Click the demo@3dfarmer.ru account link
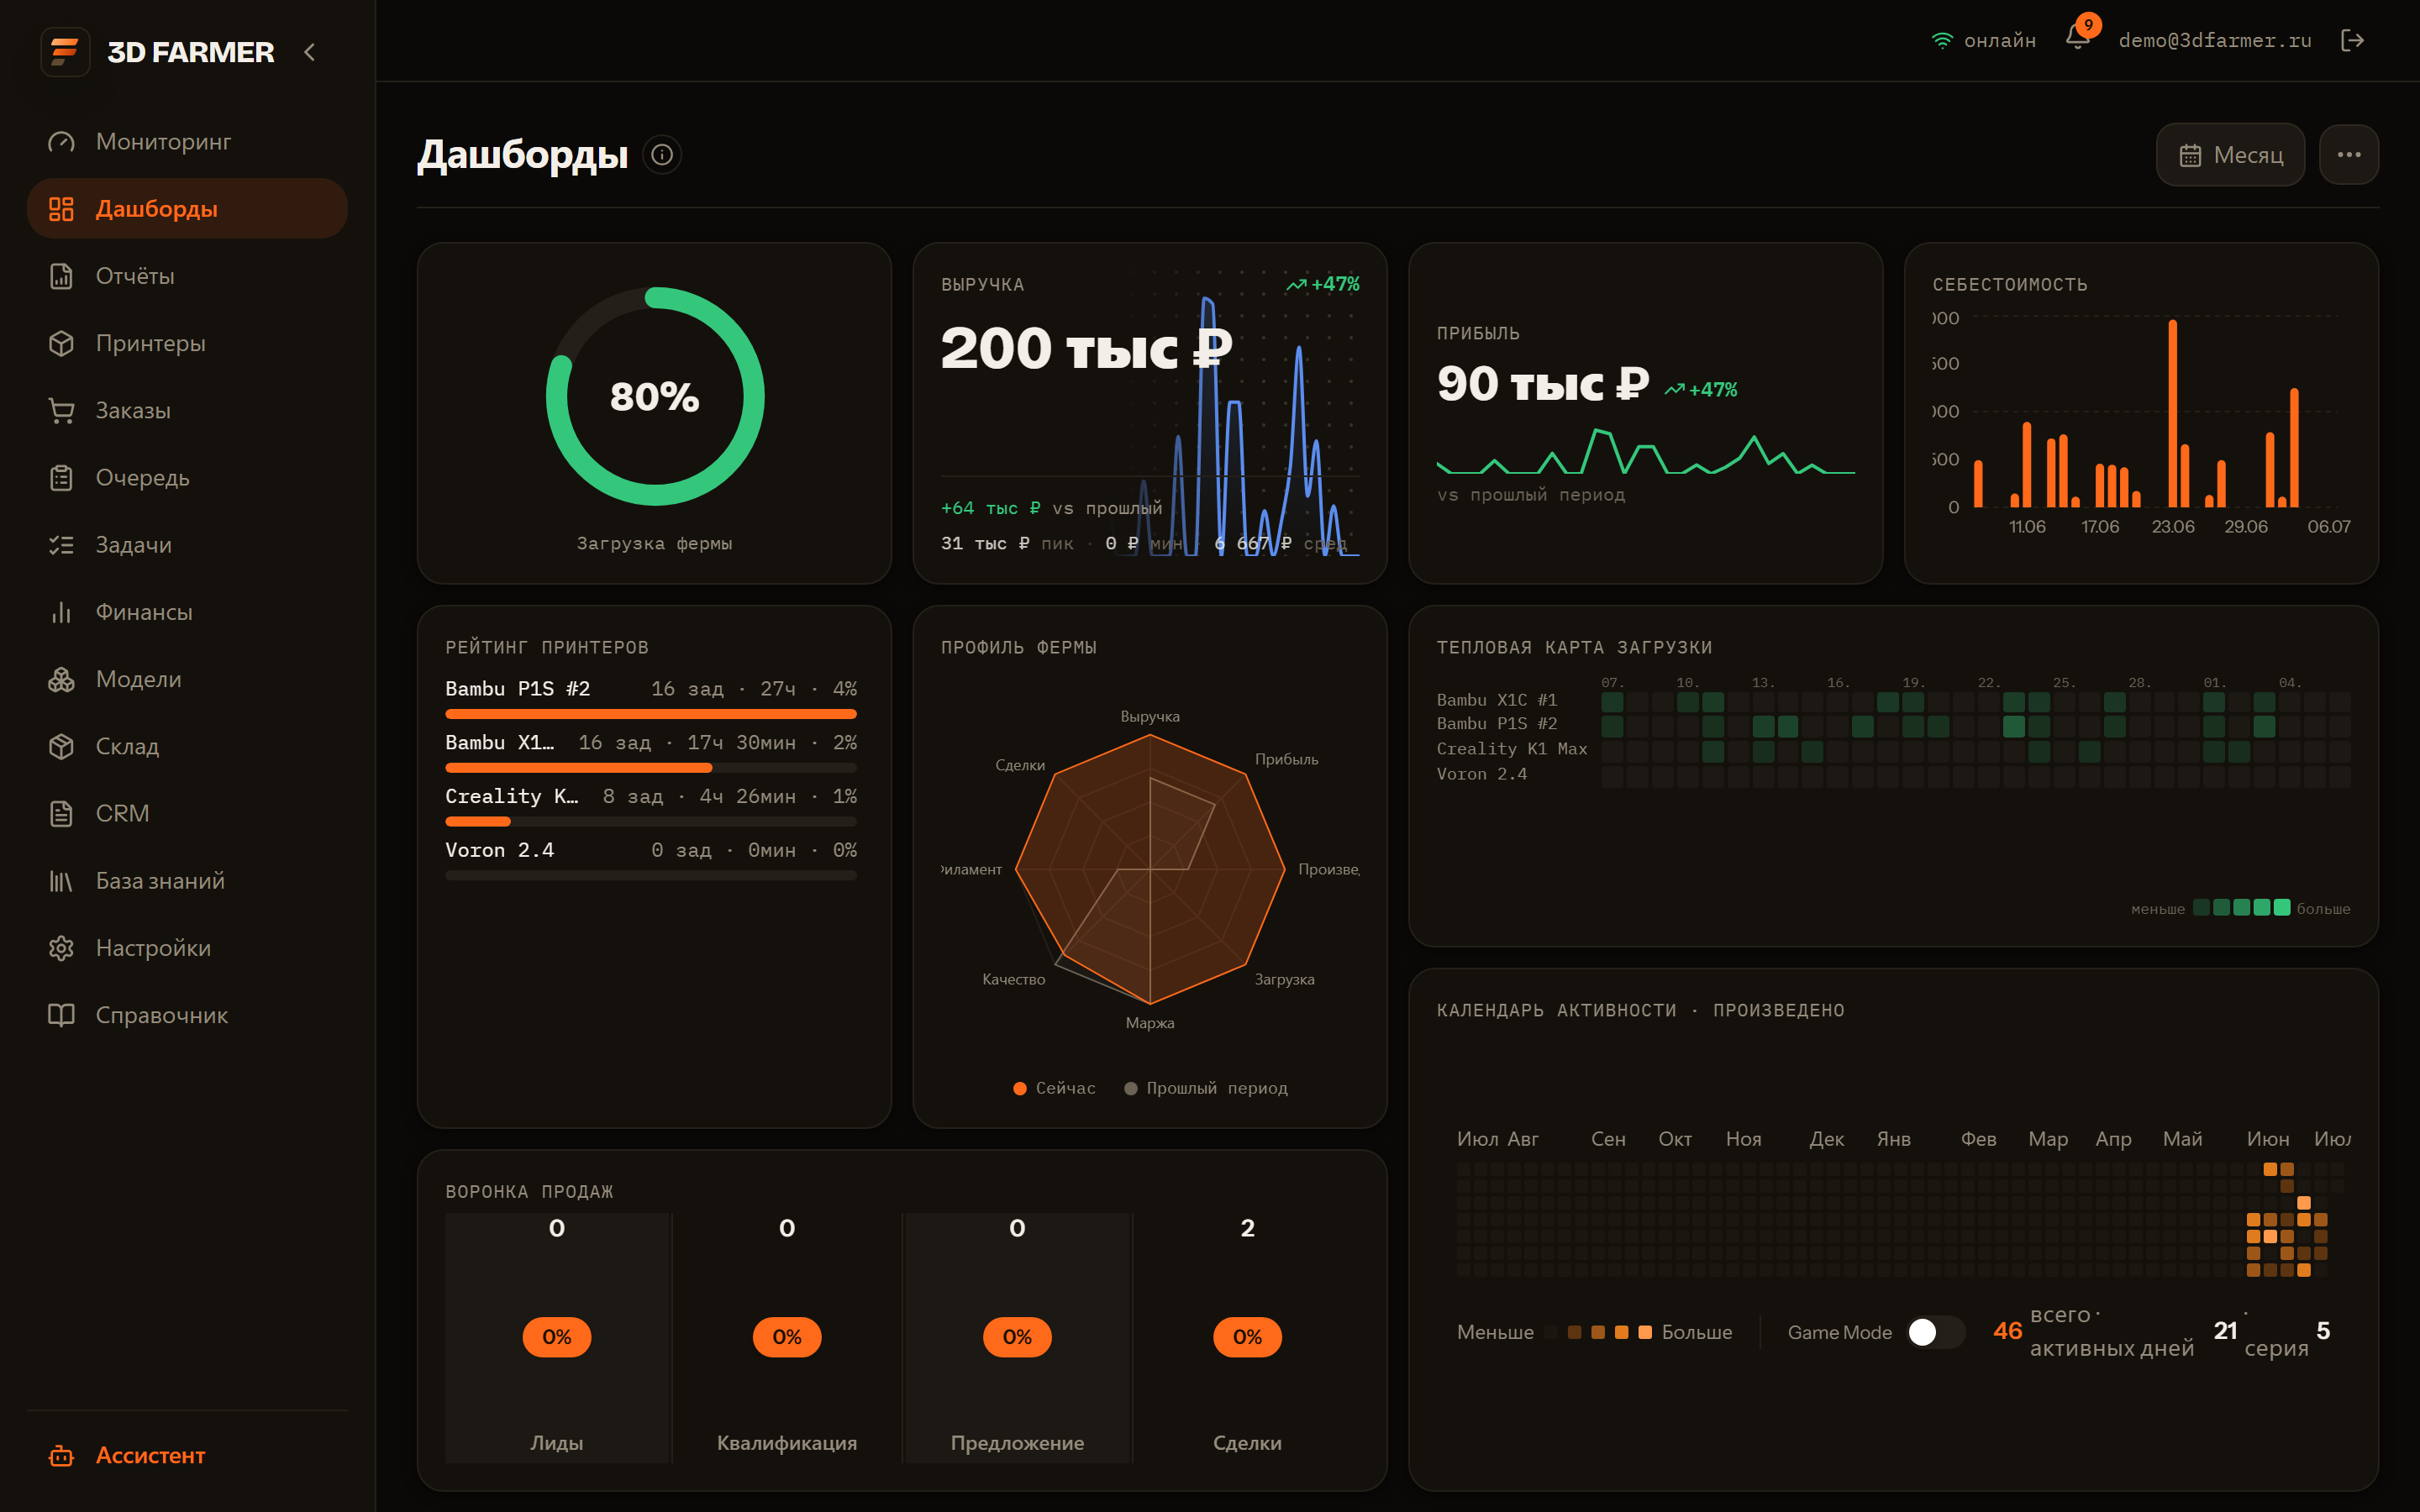Screen dimensions: 2420x1512 [2215, 40]
